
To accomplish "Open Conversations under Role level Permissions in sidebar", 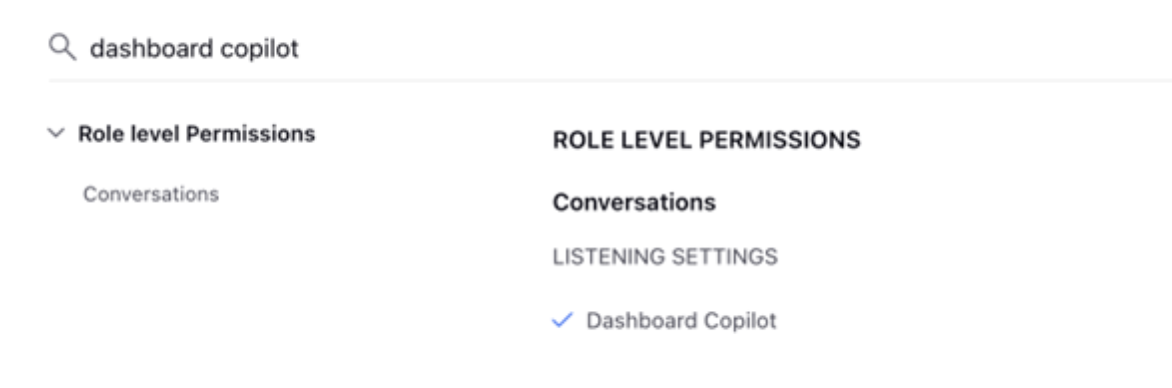I will 151,194.
